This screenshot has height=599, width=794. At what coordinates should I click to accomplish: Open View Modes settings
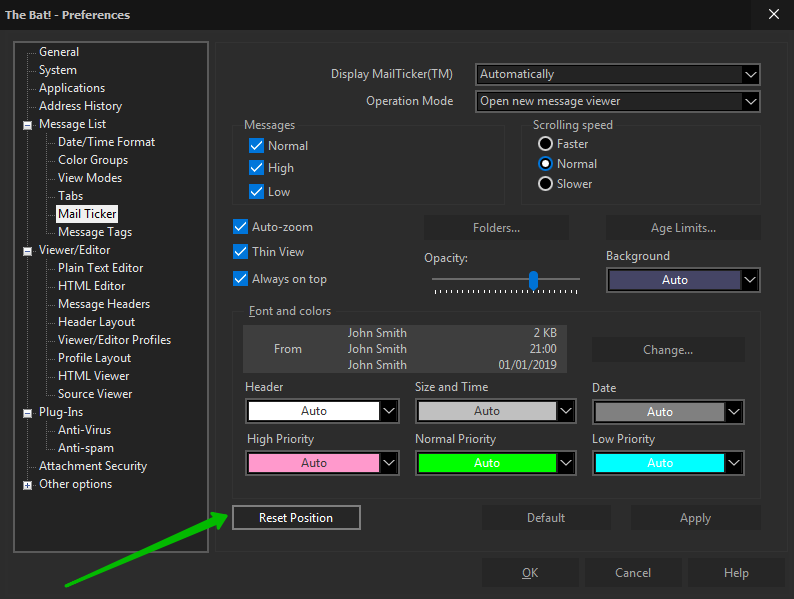(90, 178)
